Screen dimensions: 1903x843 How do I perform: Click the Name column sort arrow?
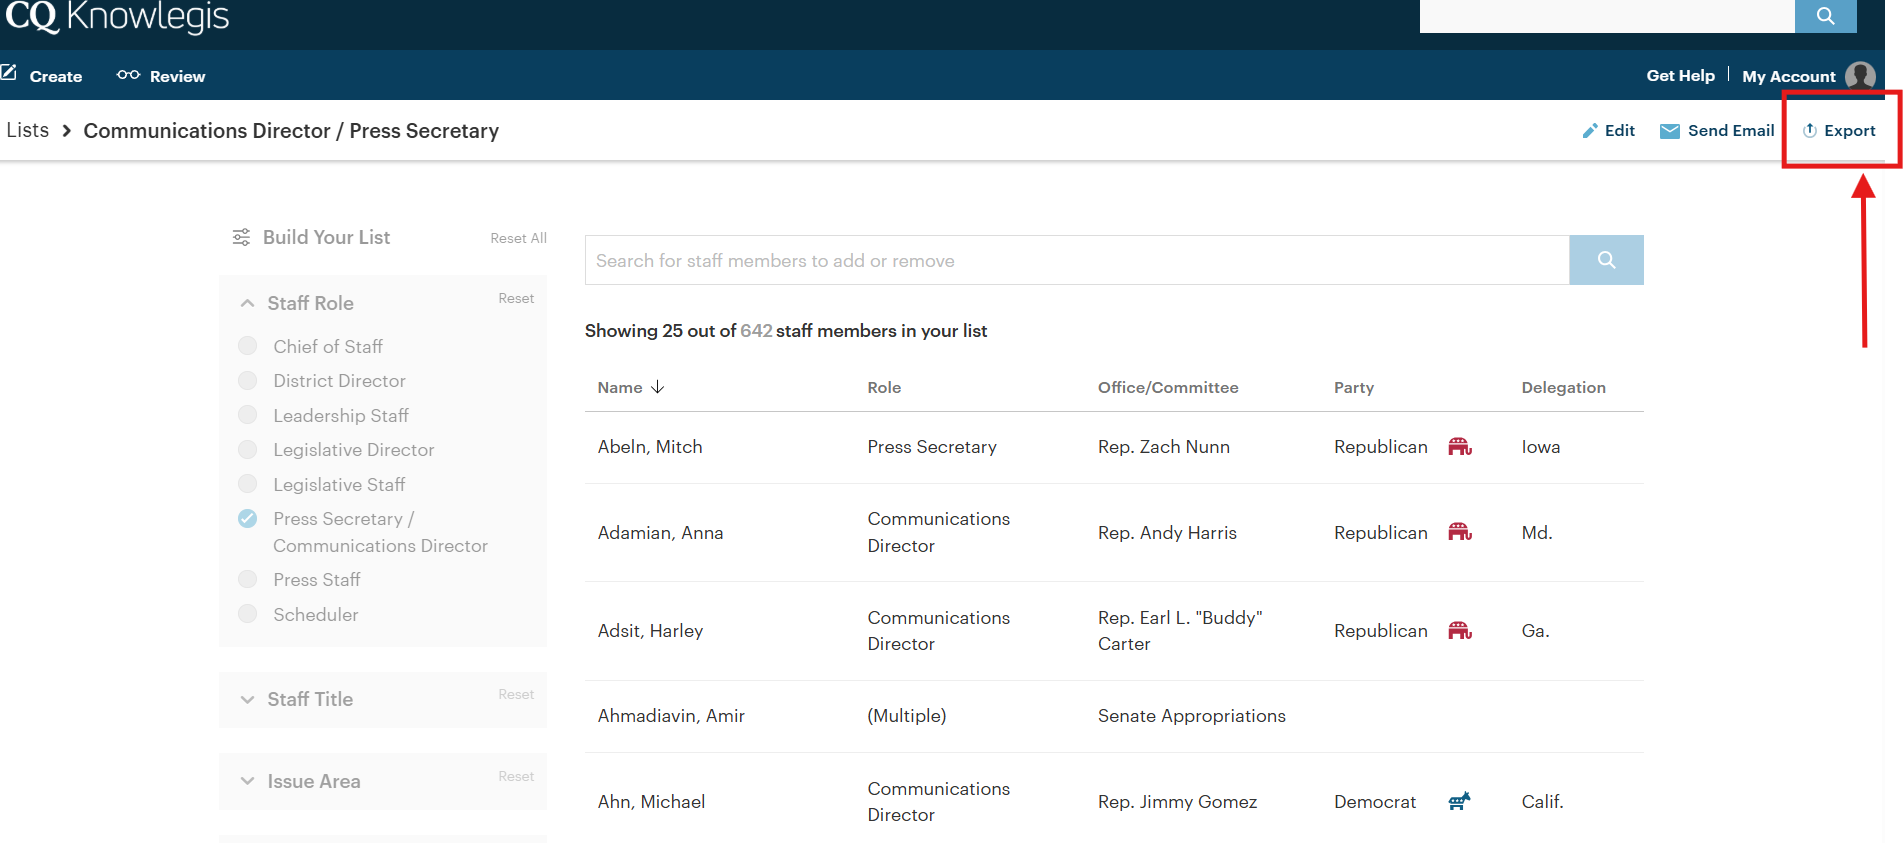click(657, 388)
